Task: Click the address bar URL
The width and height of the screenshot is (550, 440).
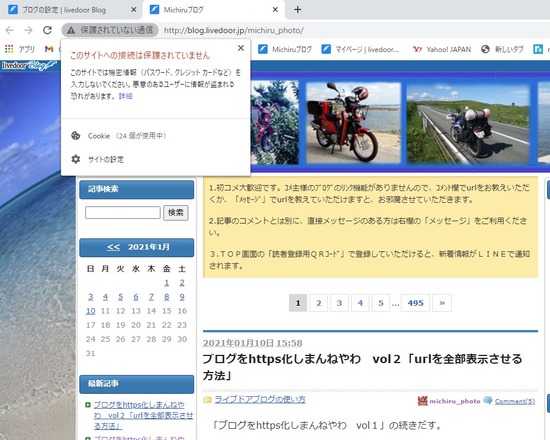Action: point(234,31)
